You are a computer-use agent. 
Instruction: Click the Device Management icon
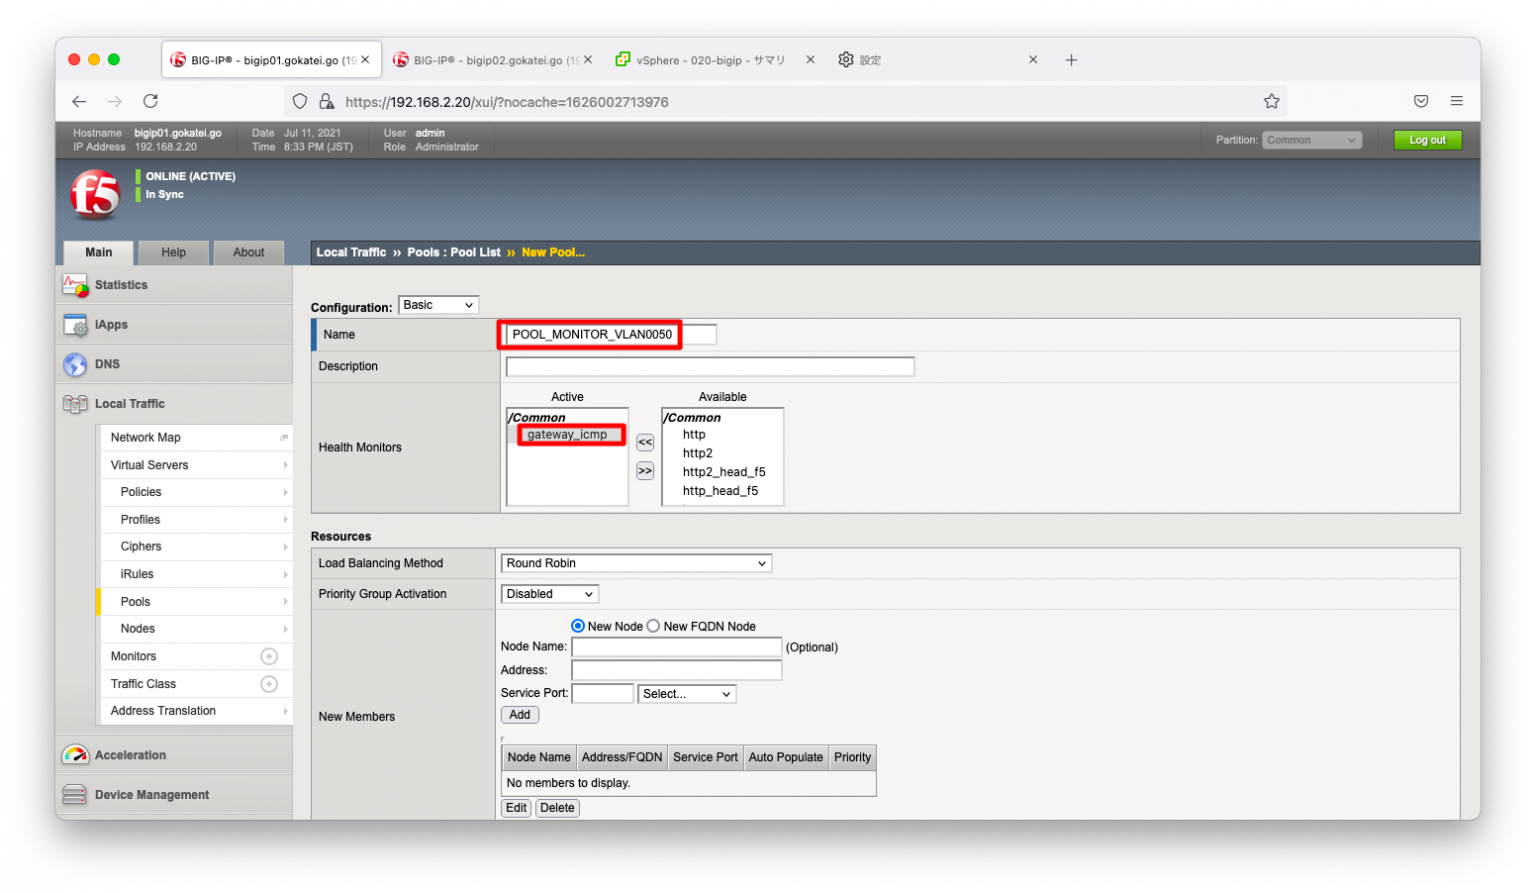click(75, 795)
